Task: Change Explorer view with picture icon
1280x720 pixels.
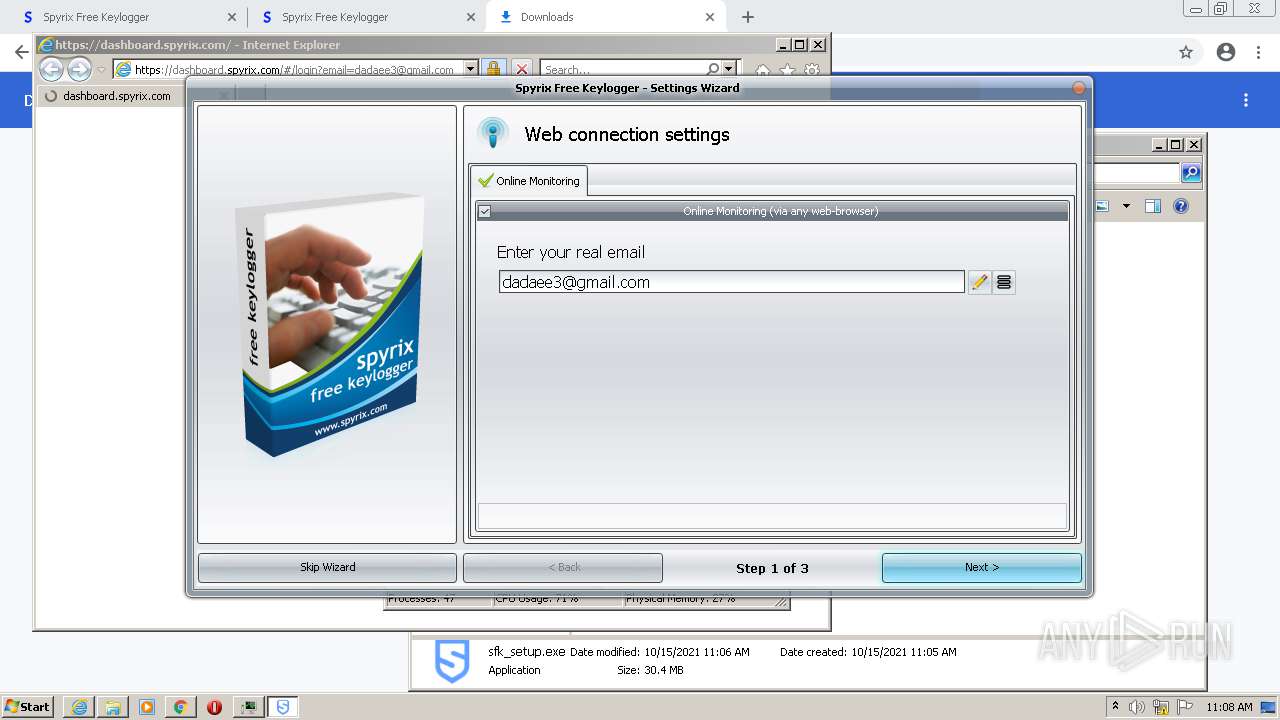Action: tap(1103, 206)
